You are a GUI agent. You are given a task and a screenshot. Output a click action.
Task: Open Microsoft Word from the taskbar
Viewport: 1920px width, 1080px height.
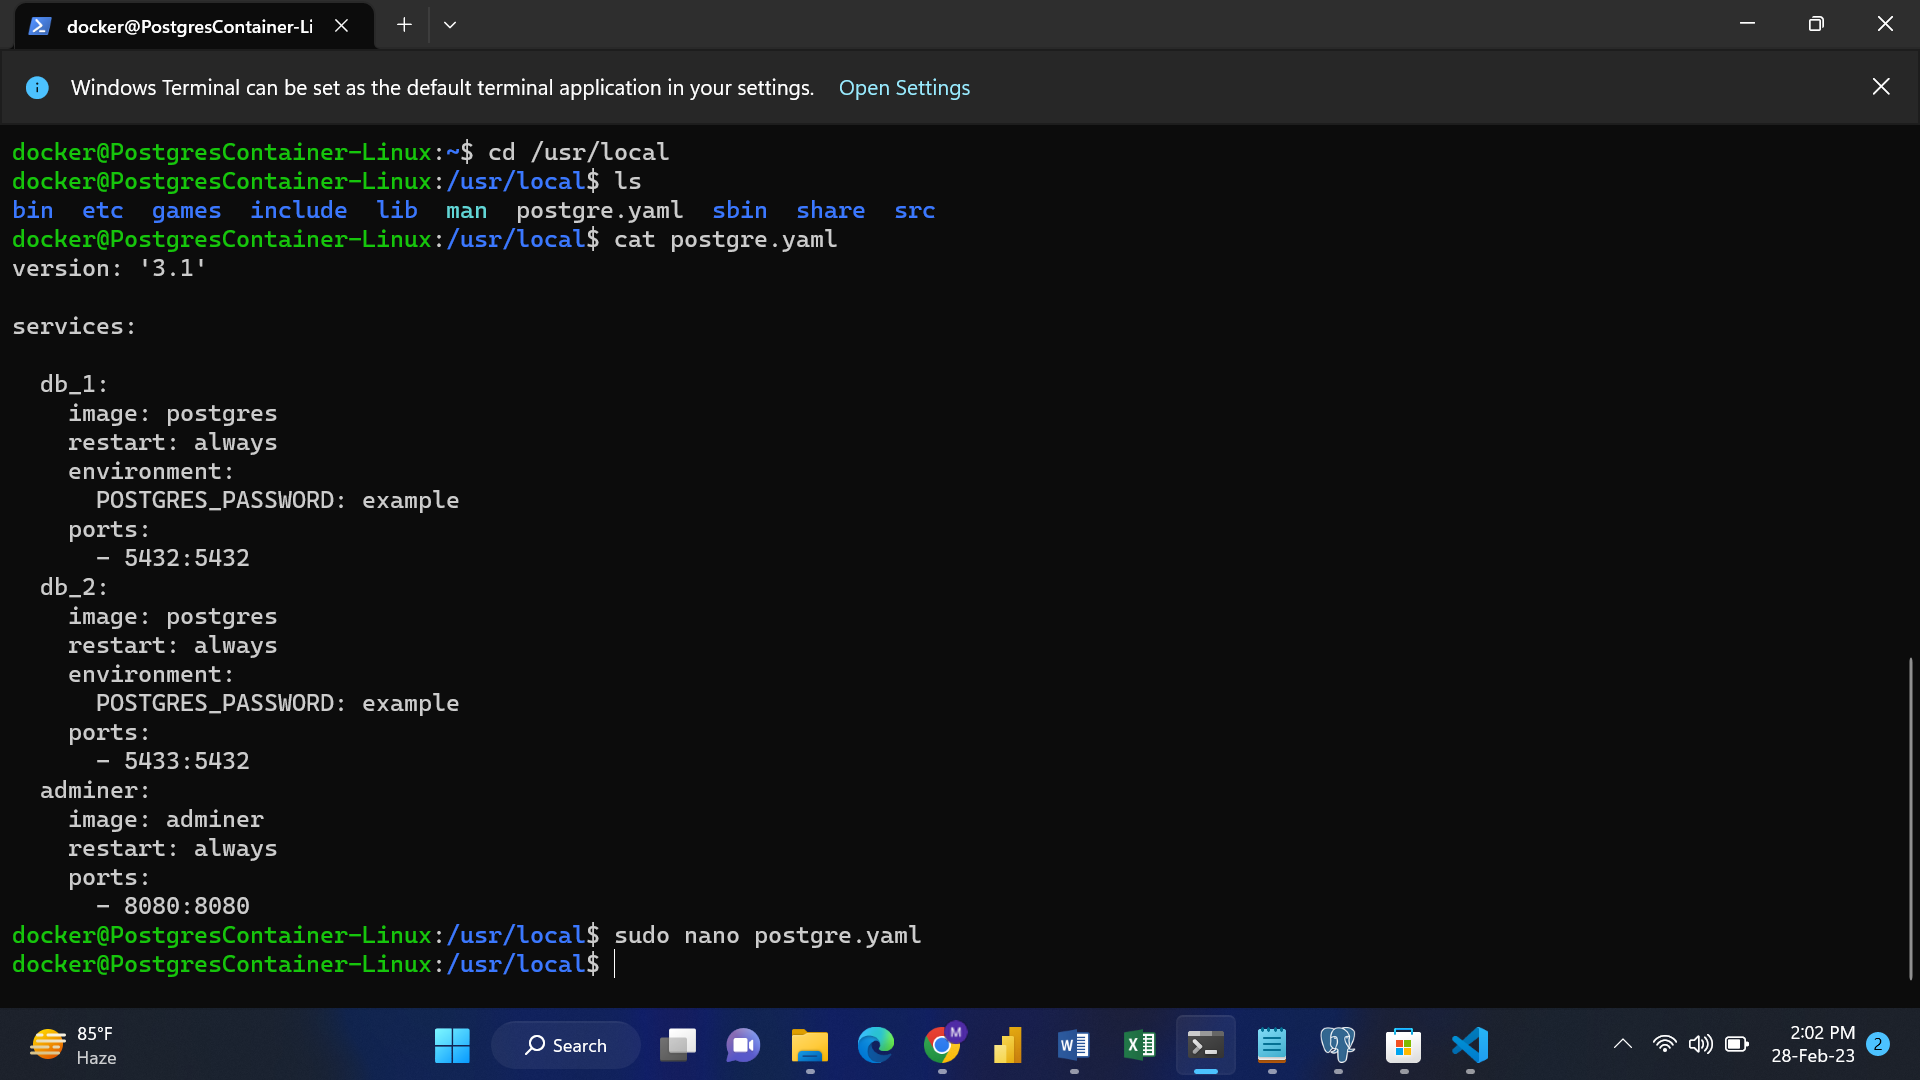pyautogui.click(x=1074, y=1045)
